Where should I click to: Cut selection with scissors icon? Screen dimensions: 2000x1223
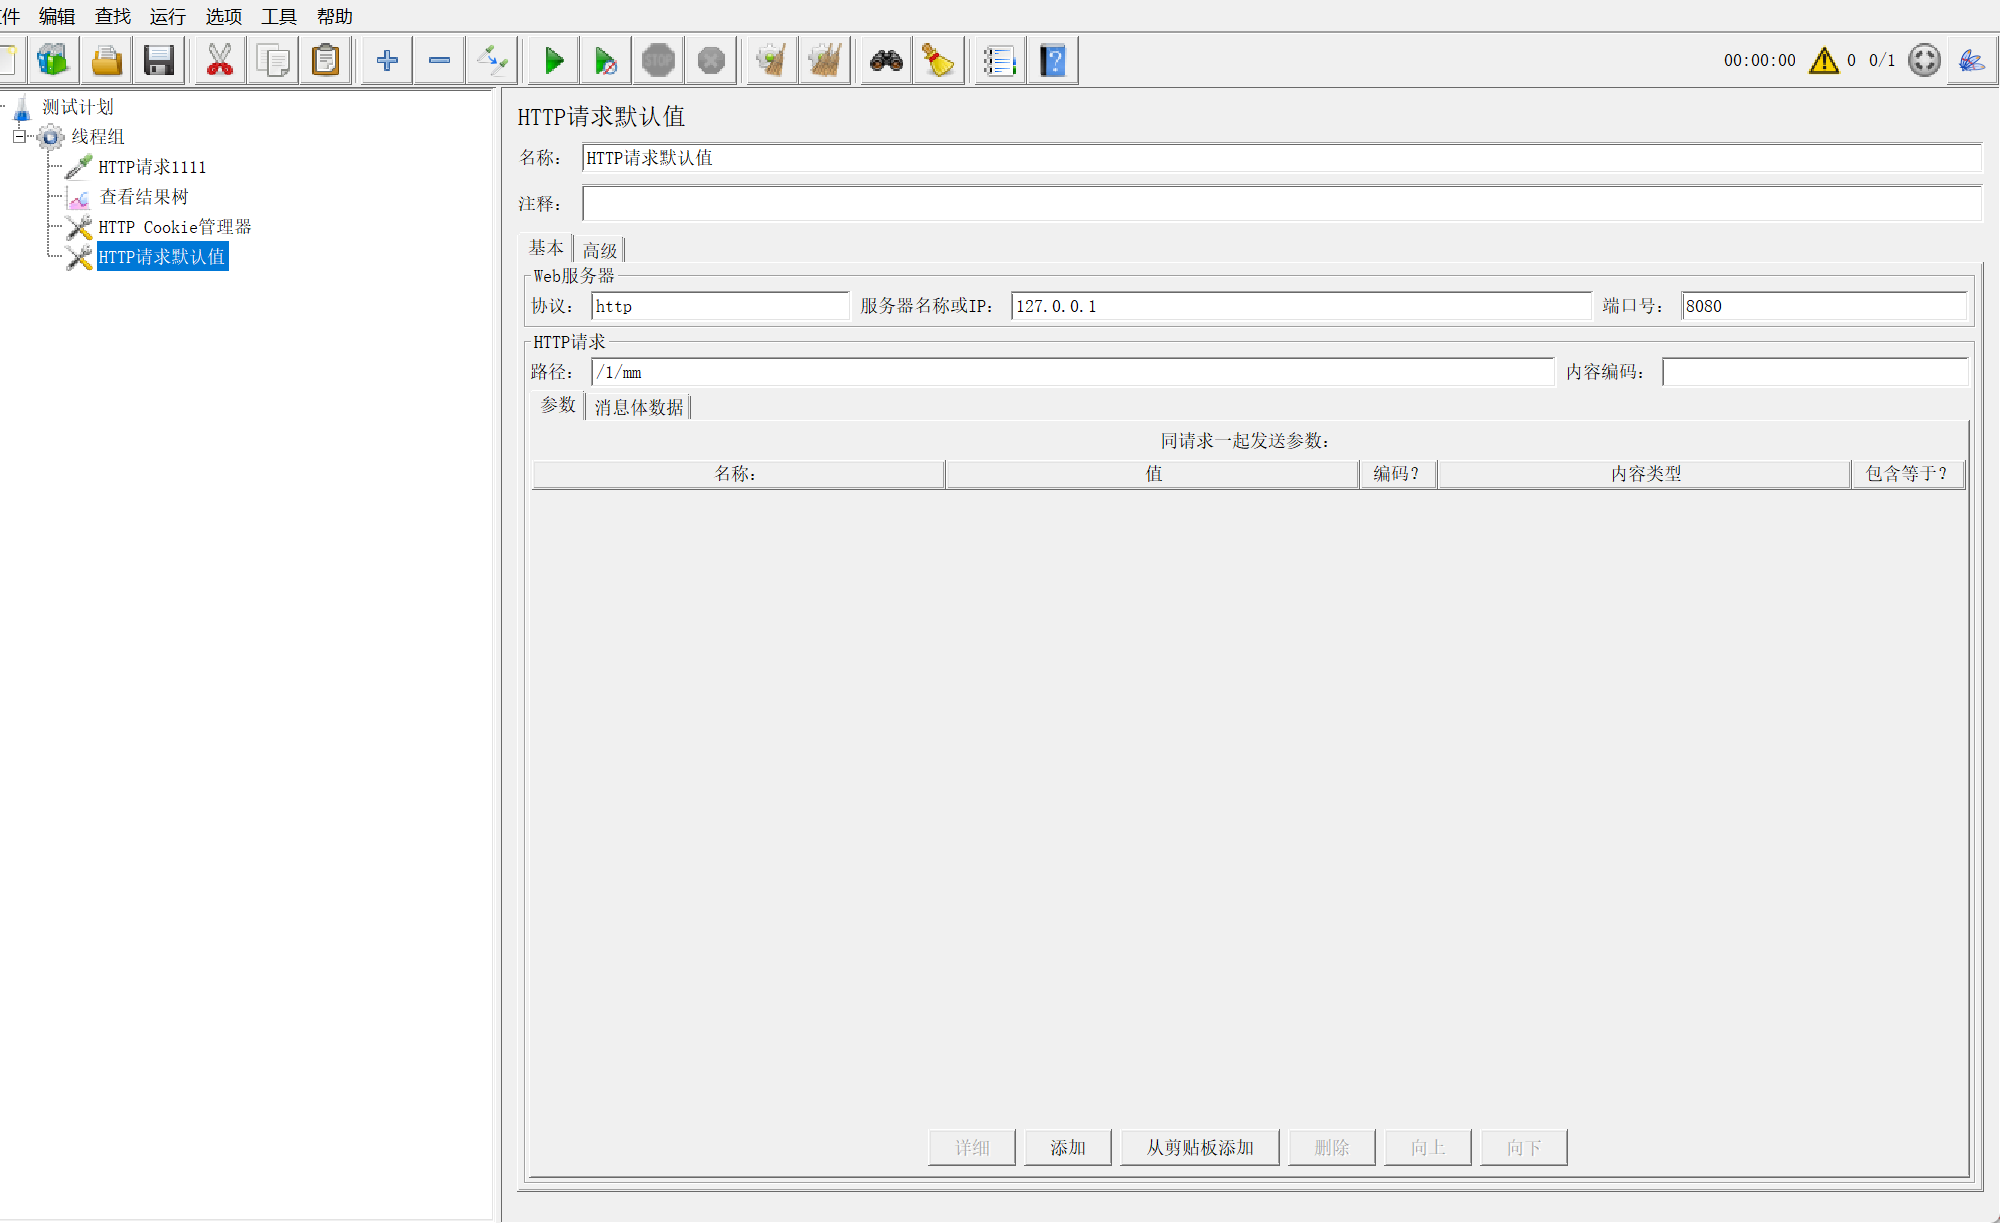coord(220,61)
